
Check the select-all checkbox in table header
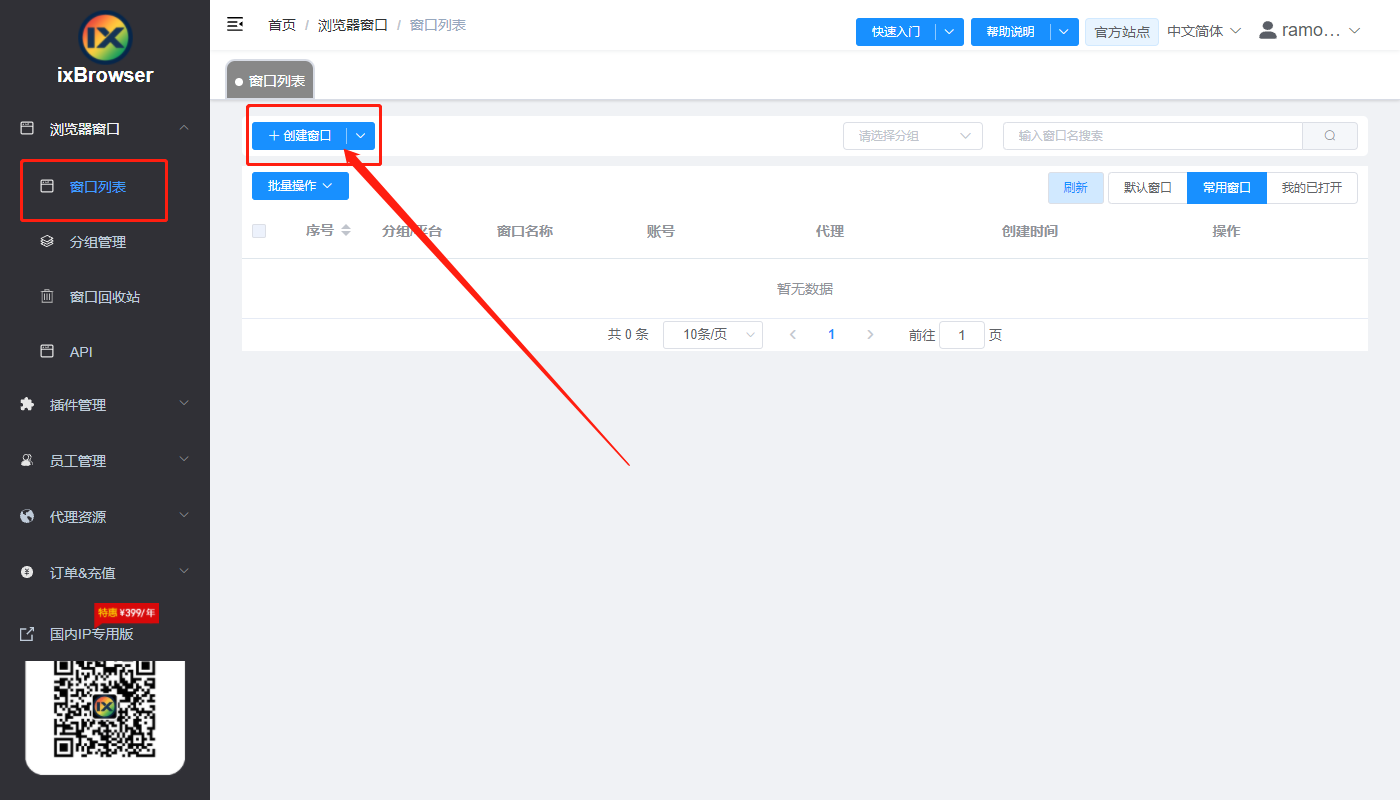click(259, 230)
